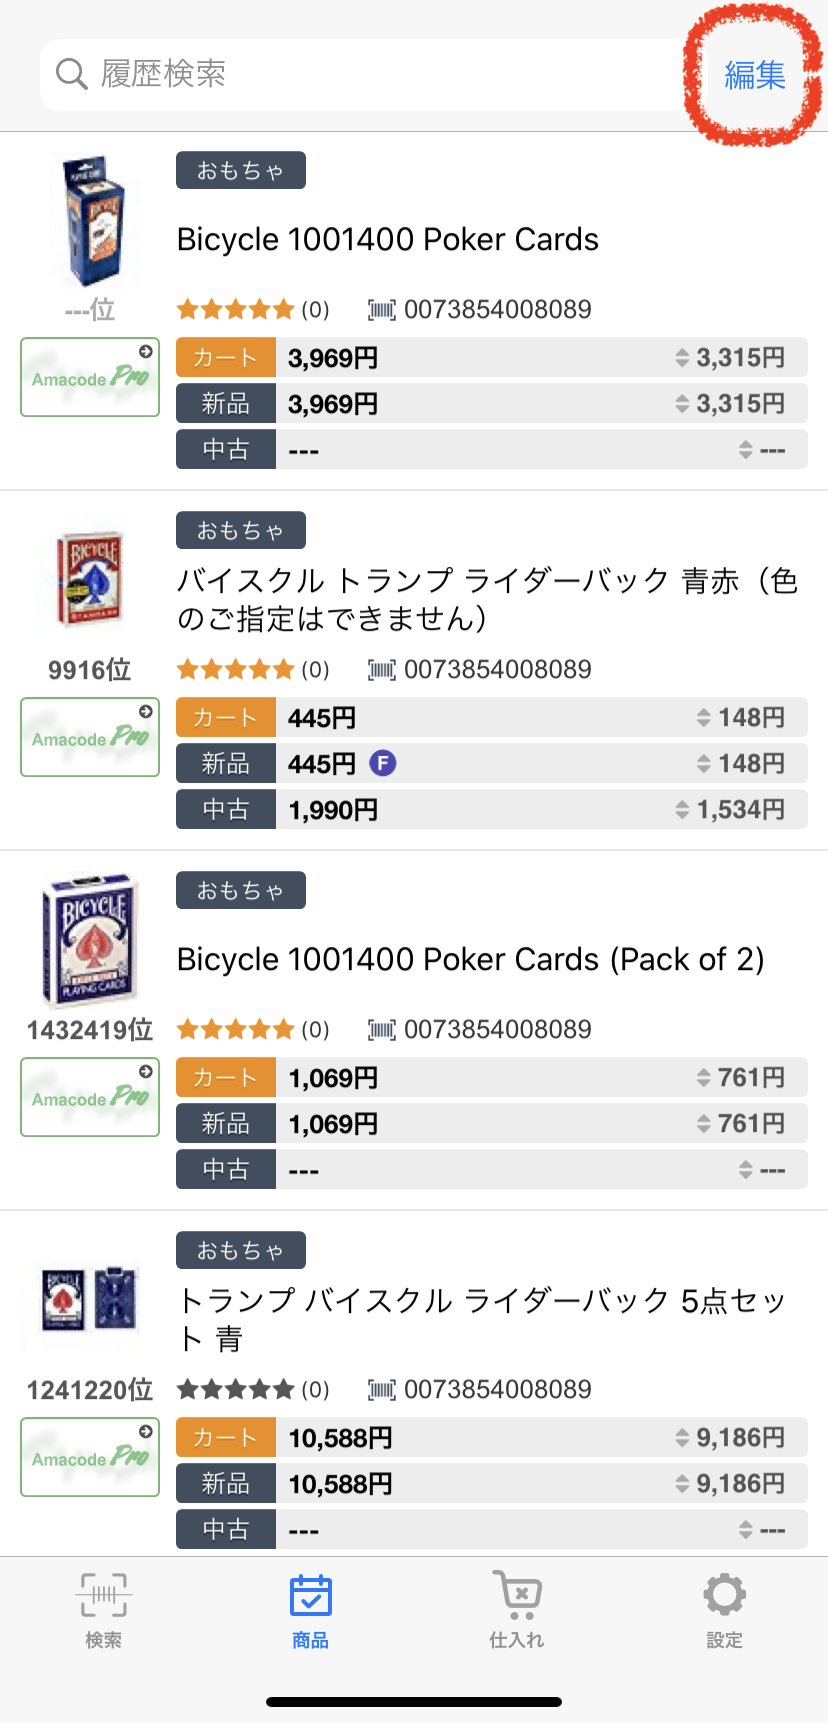Open Amacode Pro for 9916位 product
The height and width of the screenshot is (1723, 828).
click(x=90, y=737)
